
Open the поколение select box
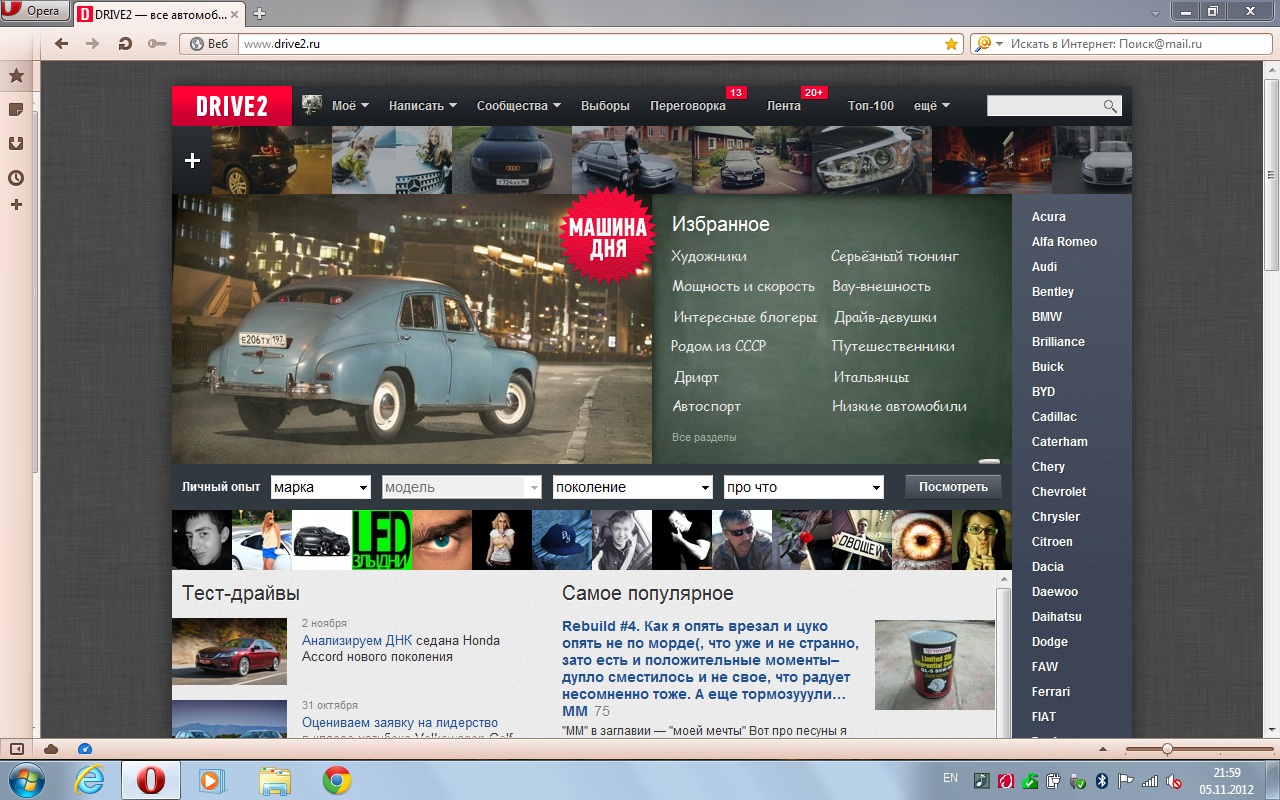633,487
